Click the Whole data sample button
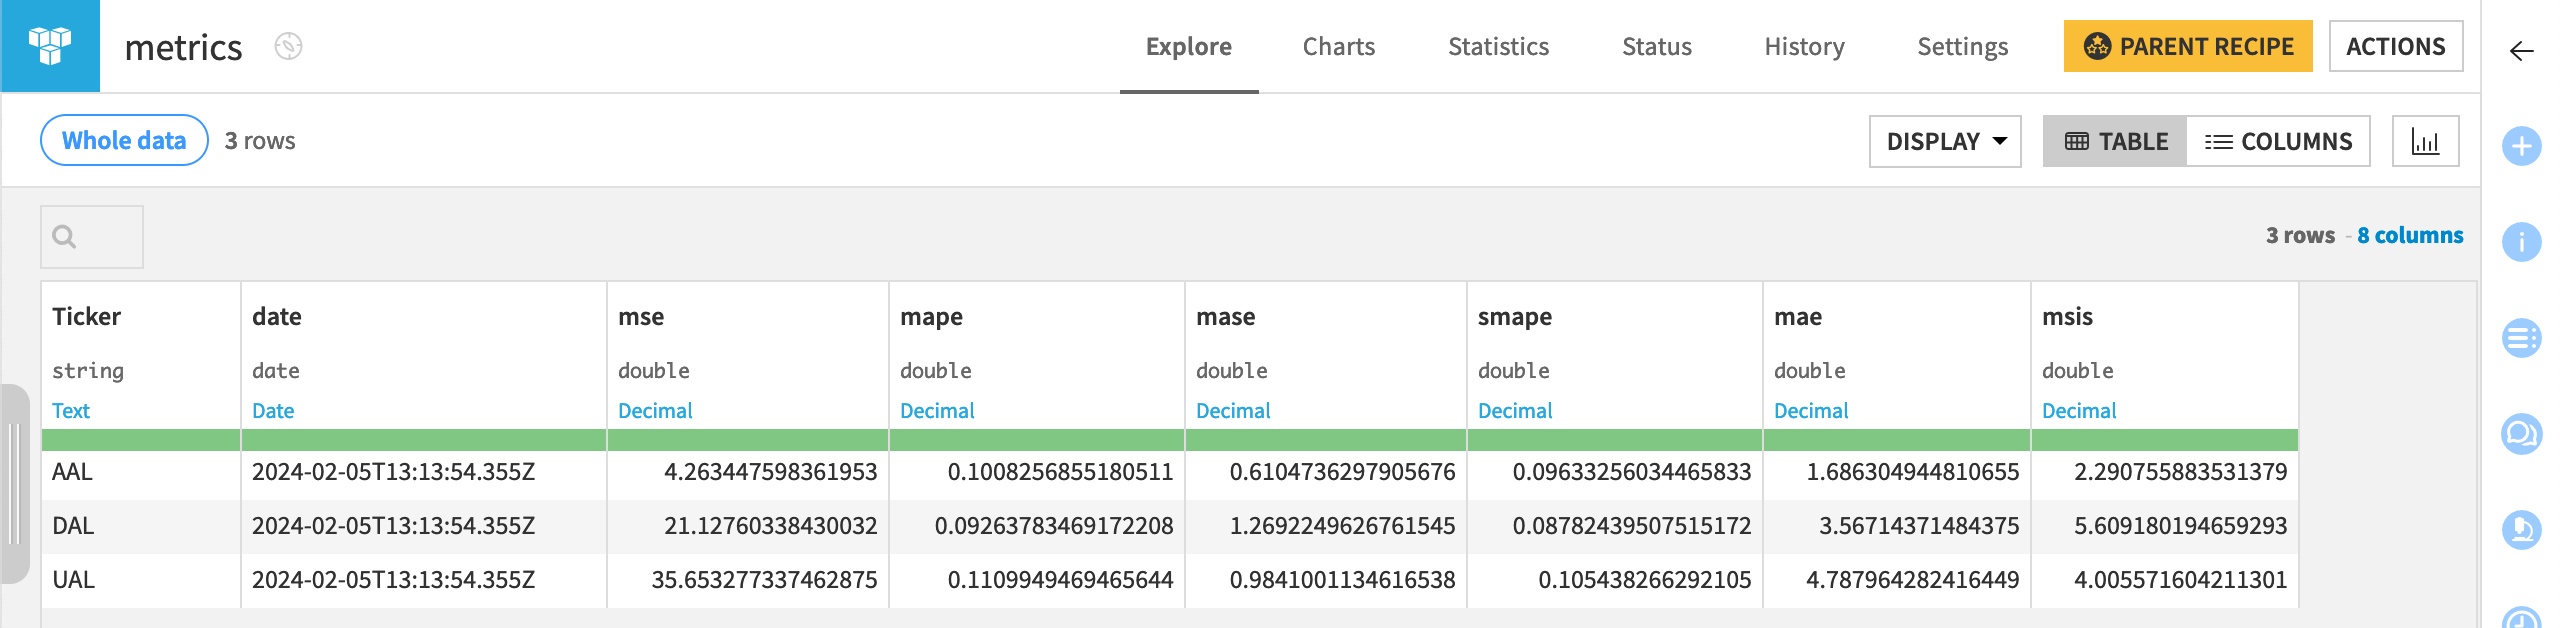The width and height of the screenshot is (2560, 628). (124, 140)
